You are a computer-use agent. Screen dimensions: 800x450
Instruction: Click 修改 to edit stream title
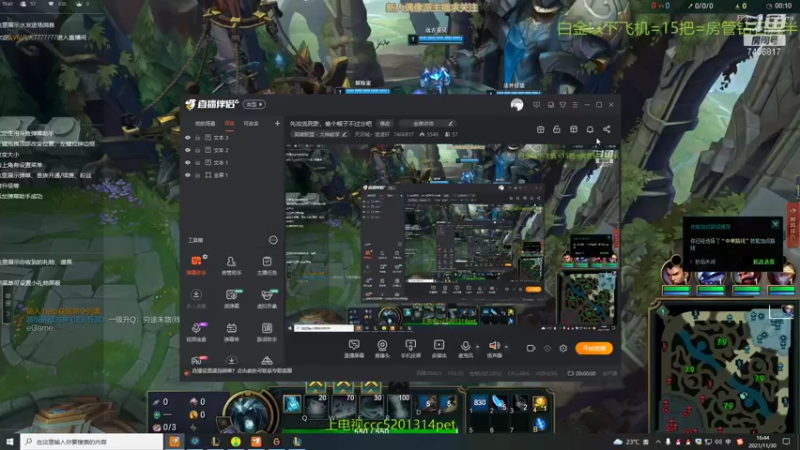coord(385,123)
